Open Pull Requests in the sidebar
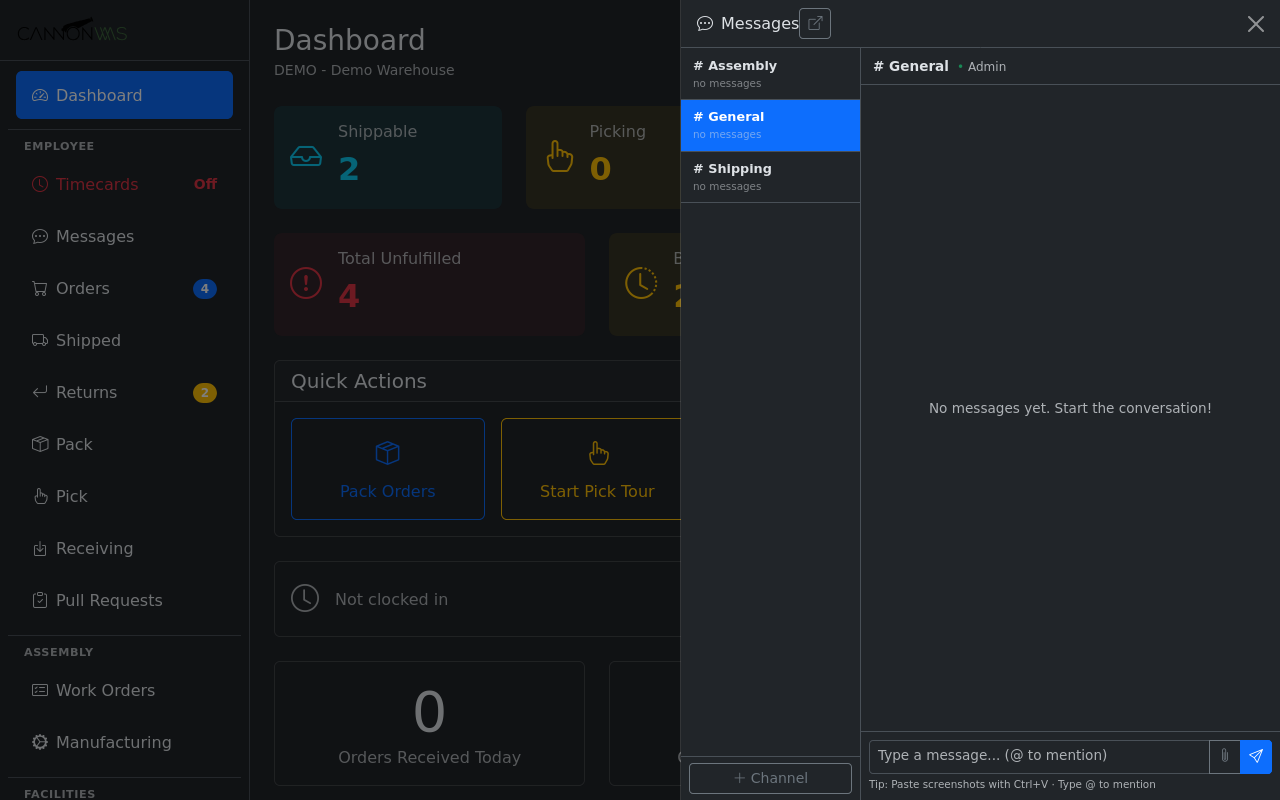Screen dimensions: 1280x800 point(109,600)
